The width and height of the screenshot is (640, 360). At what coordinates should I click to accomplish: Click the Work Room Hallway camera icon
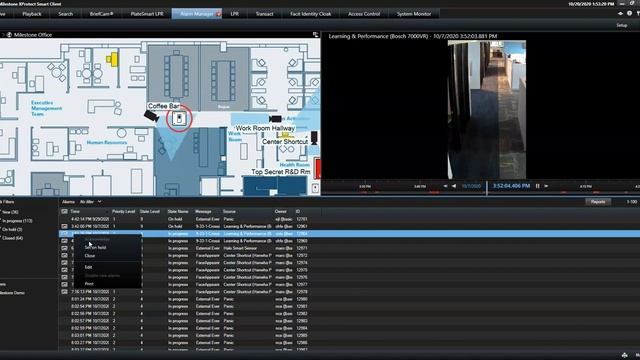pyautogui.click(x=275, y=119)
